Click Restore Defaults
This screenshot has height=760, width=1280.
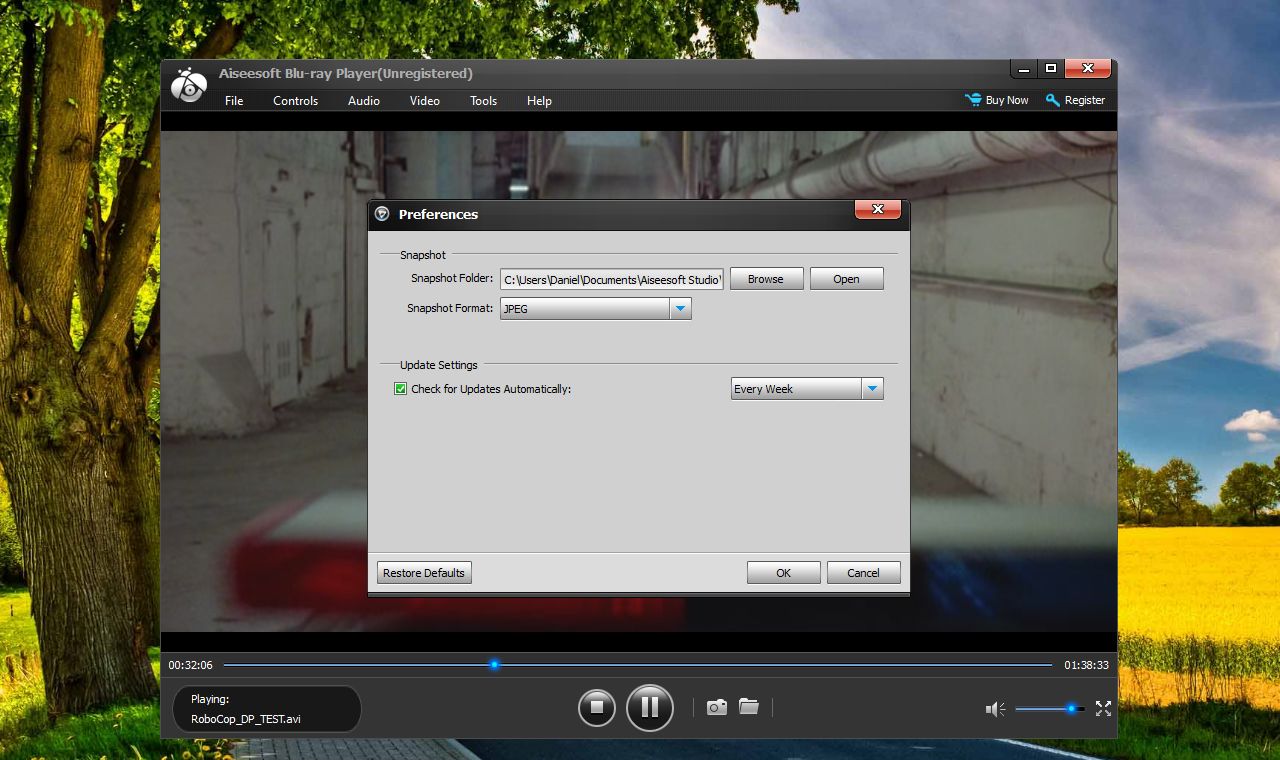(424, 573)
